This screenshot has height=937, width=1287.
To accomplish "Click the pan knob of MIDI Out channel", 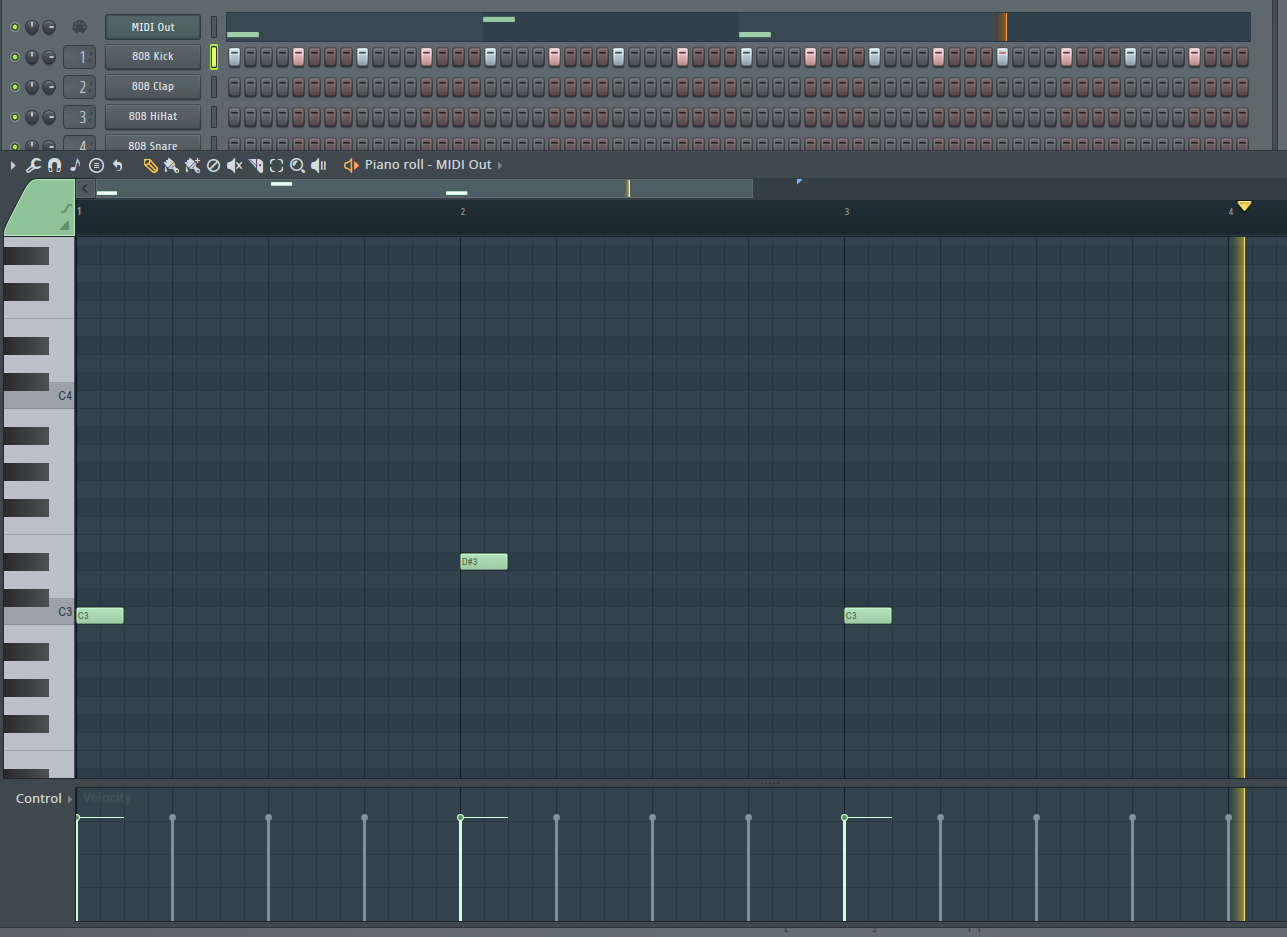I will [x=31, y=27].
